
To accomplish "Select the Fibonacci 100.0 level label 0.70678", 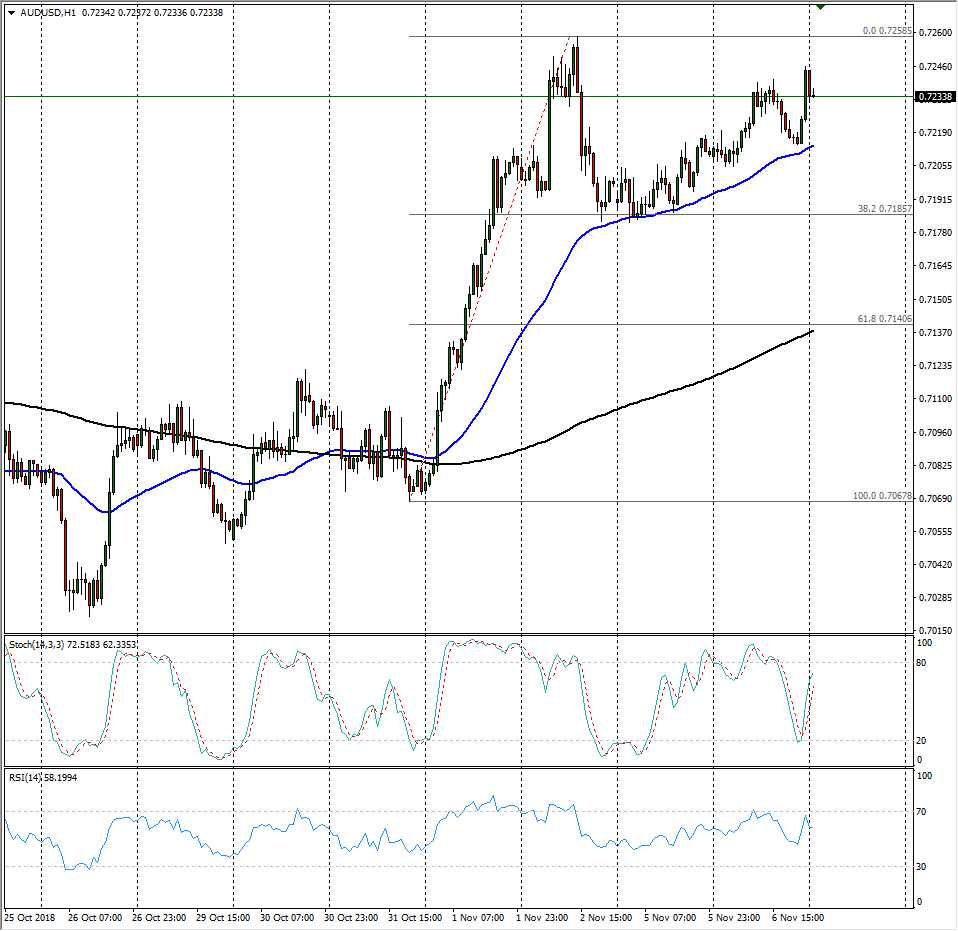I will [881, 496].
